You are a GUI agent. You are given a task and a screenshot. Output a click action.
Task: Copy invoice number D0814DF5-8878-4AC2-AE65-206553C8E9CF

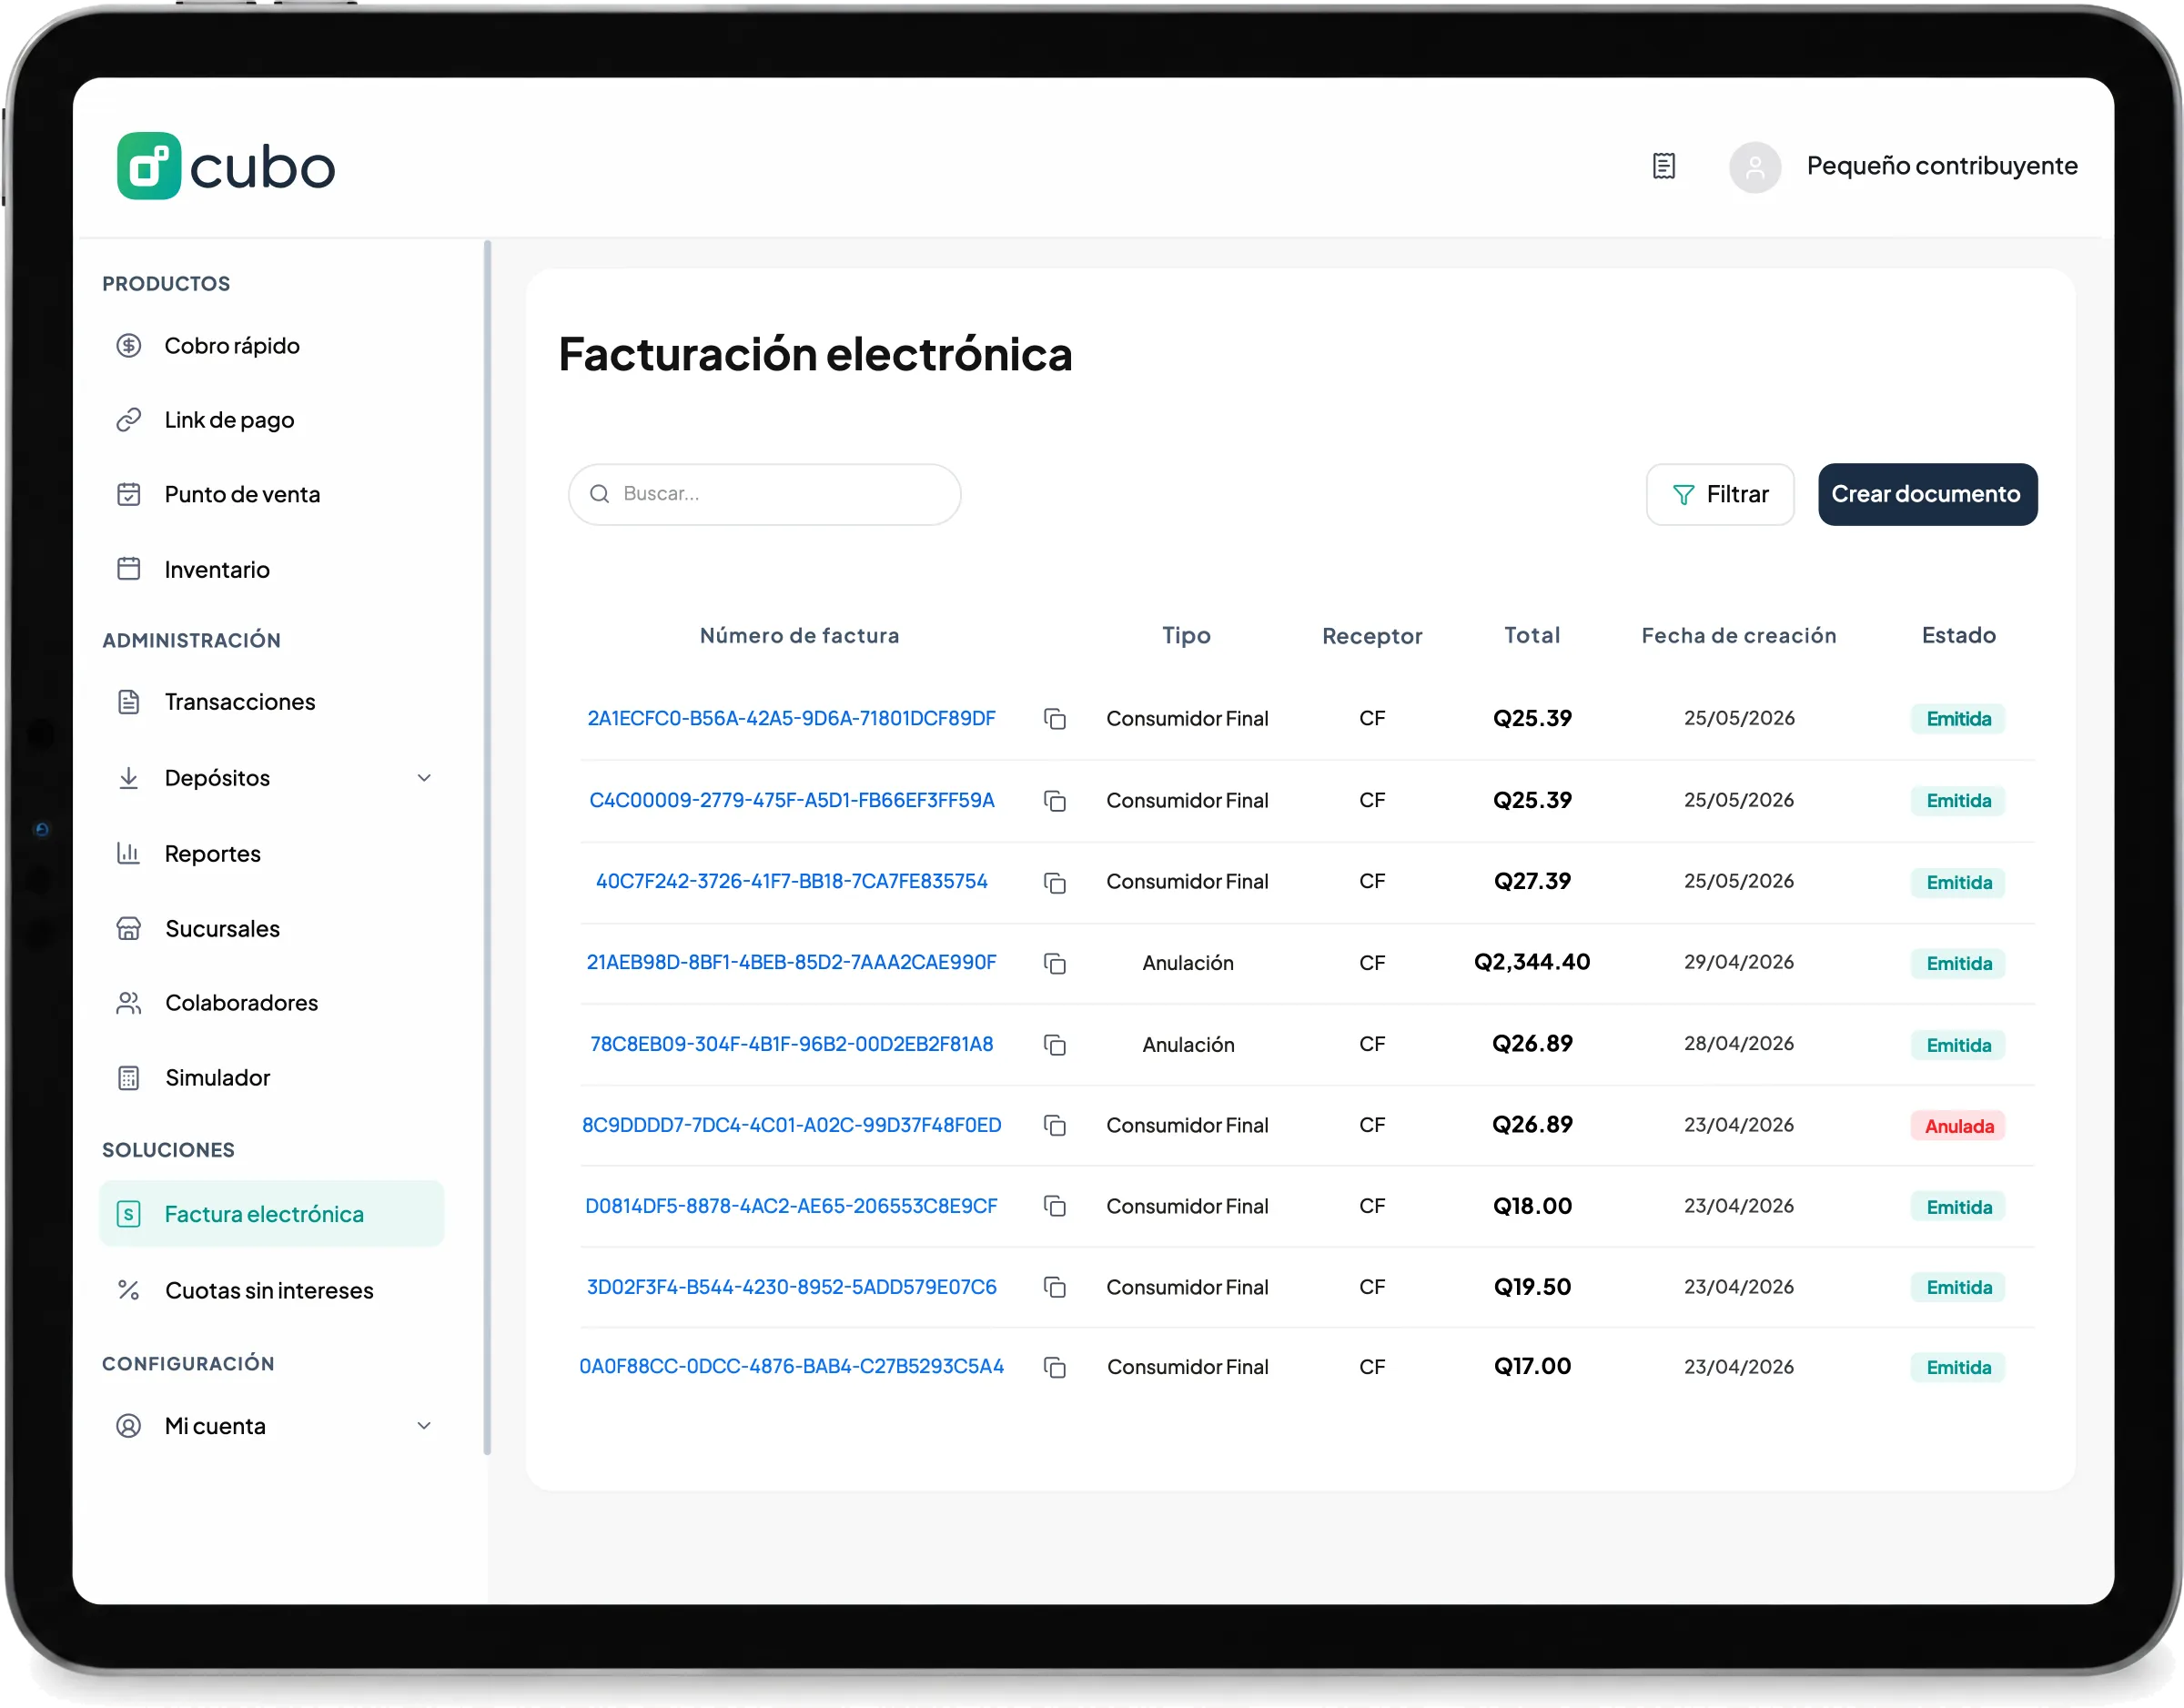1055,1207
